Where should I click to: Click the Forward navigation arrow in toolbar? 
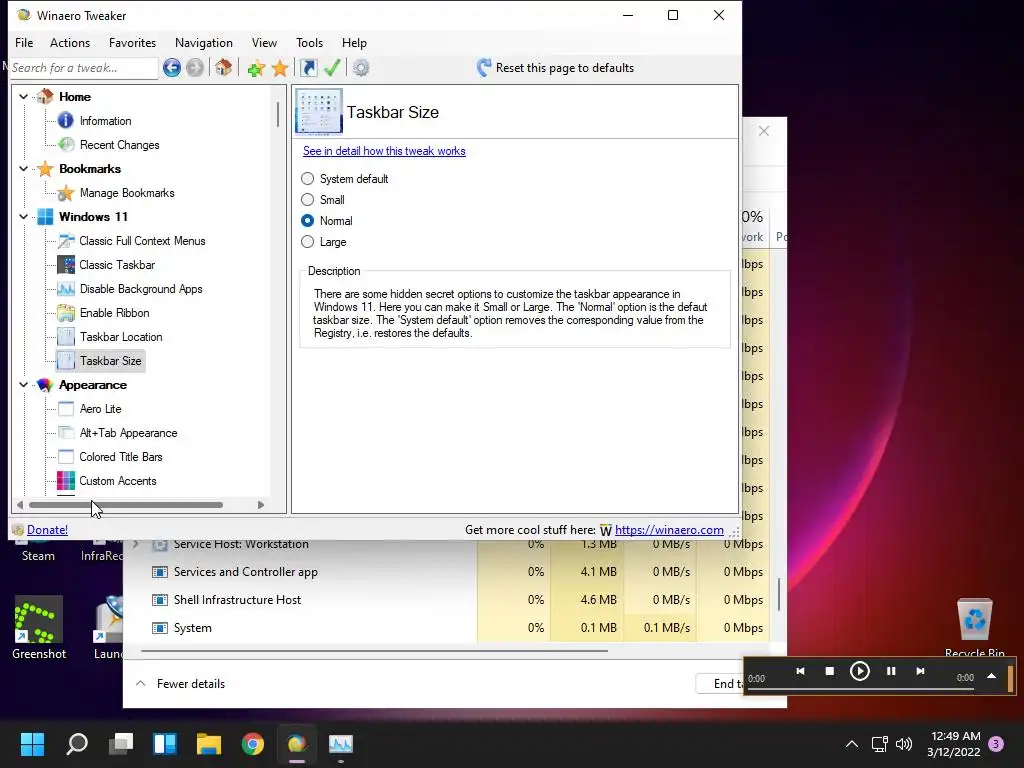[195, 67]
